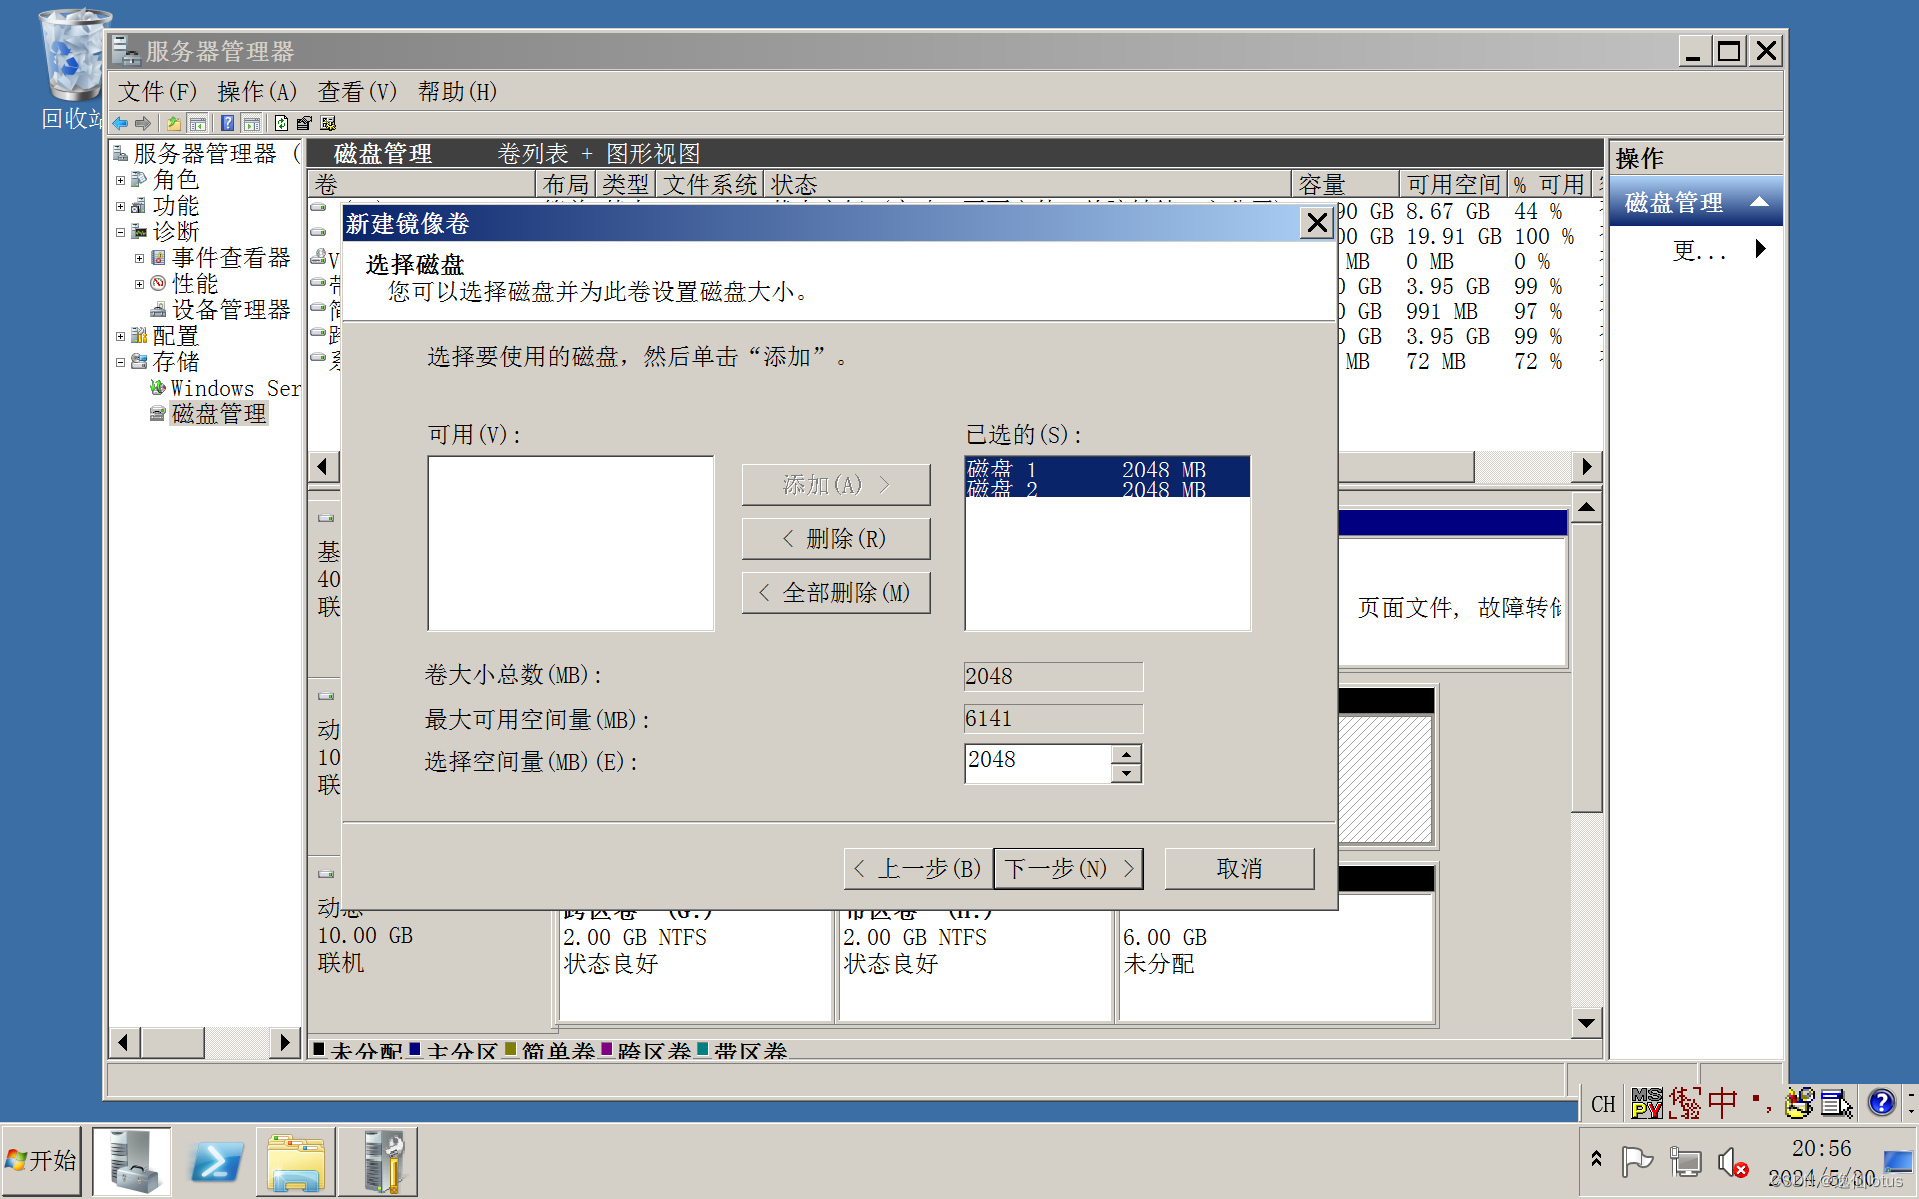
Task: Open Server Manager from taskbar
Action: coord(132,1161)
